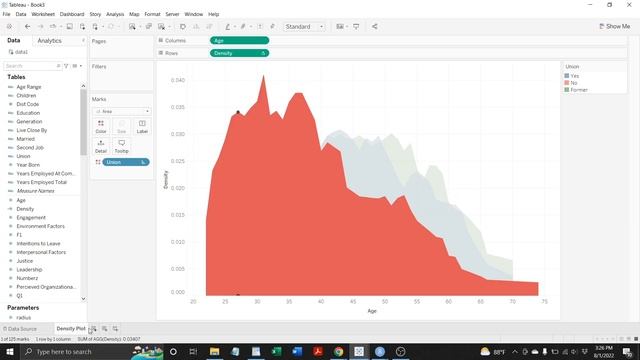Click the Yes color swatch in Union legend

(x=567, y=76)
